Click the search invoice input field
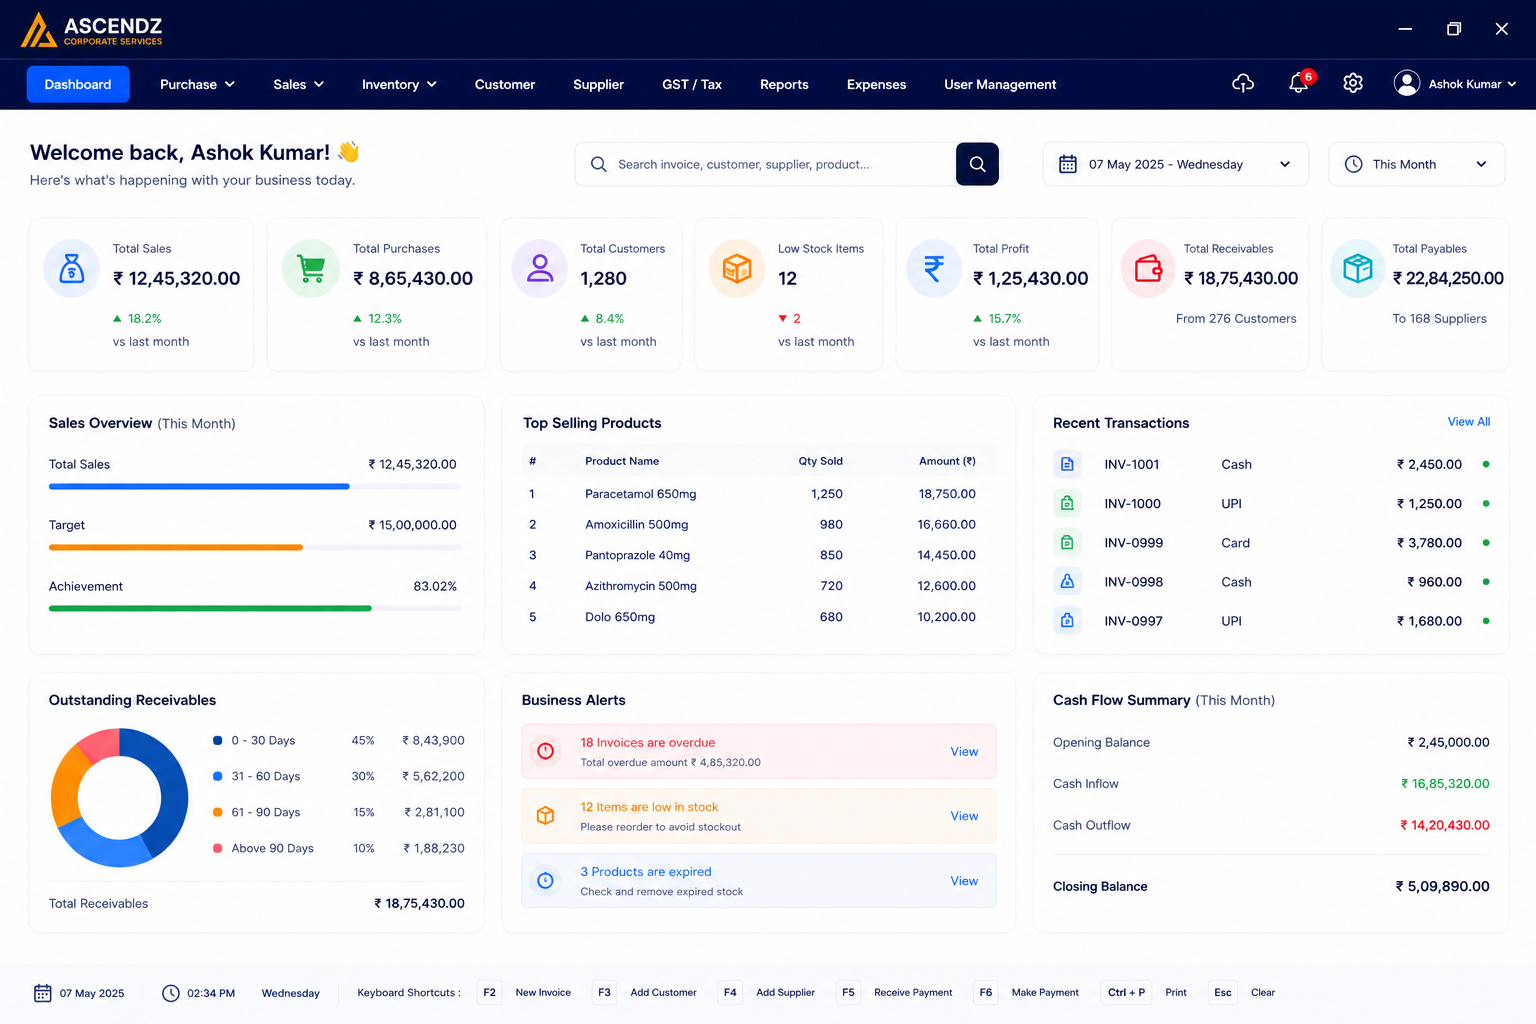Viewport: 1536px width, 1024px height. 766,164
